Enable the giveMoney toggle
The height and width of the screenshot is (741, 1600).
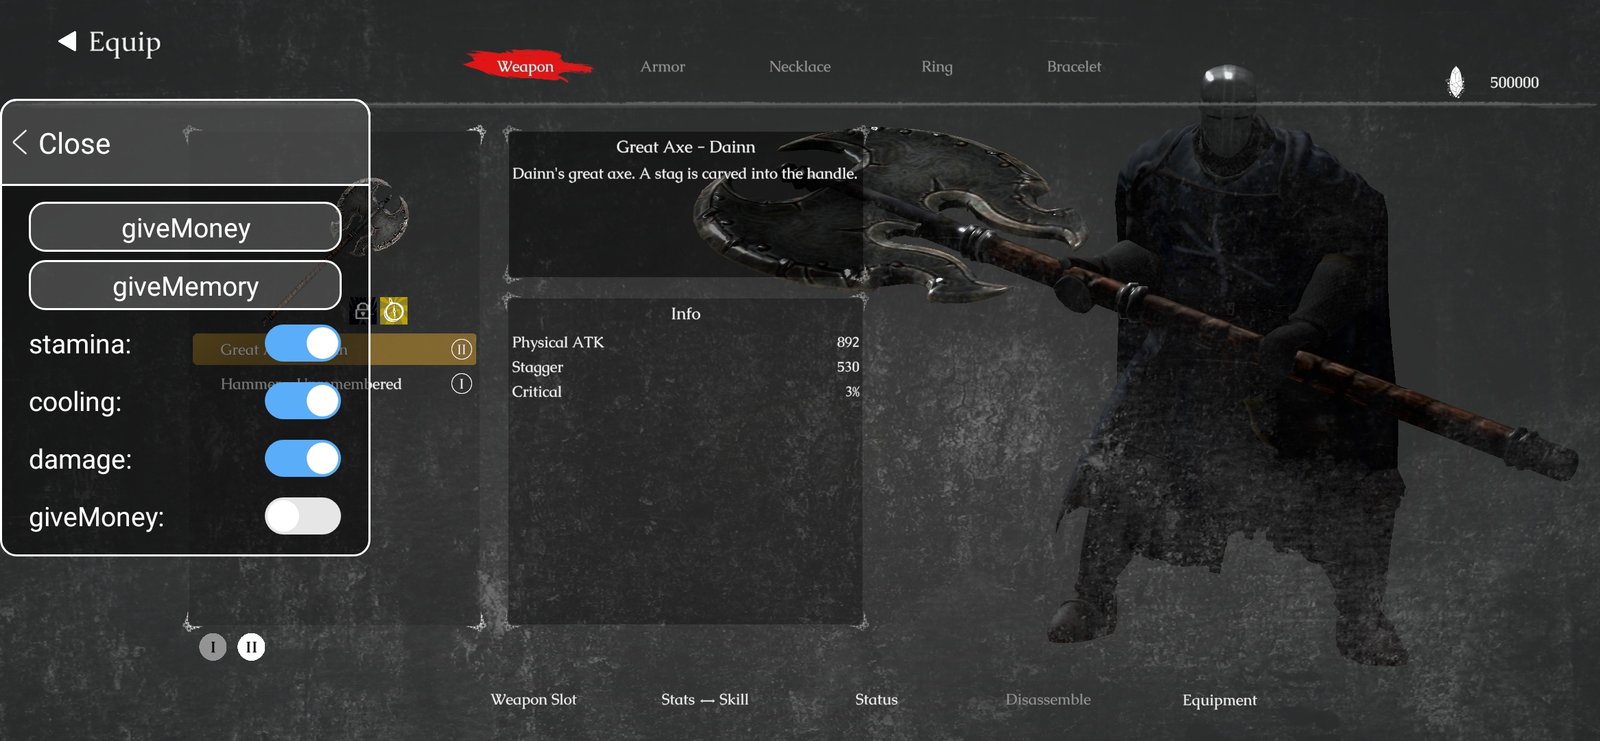[x=303, y=516]
